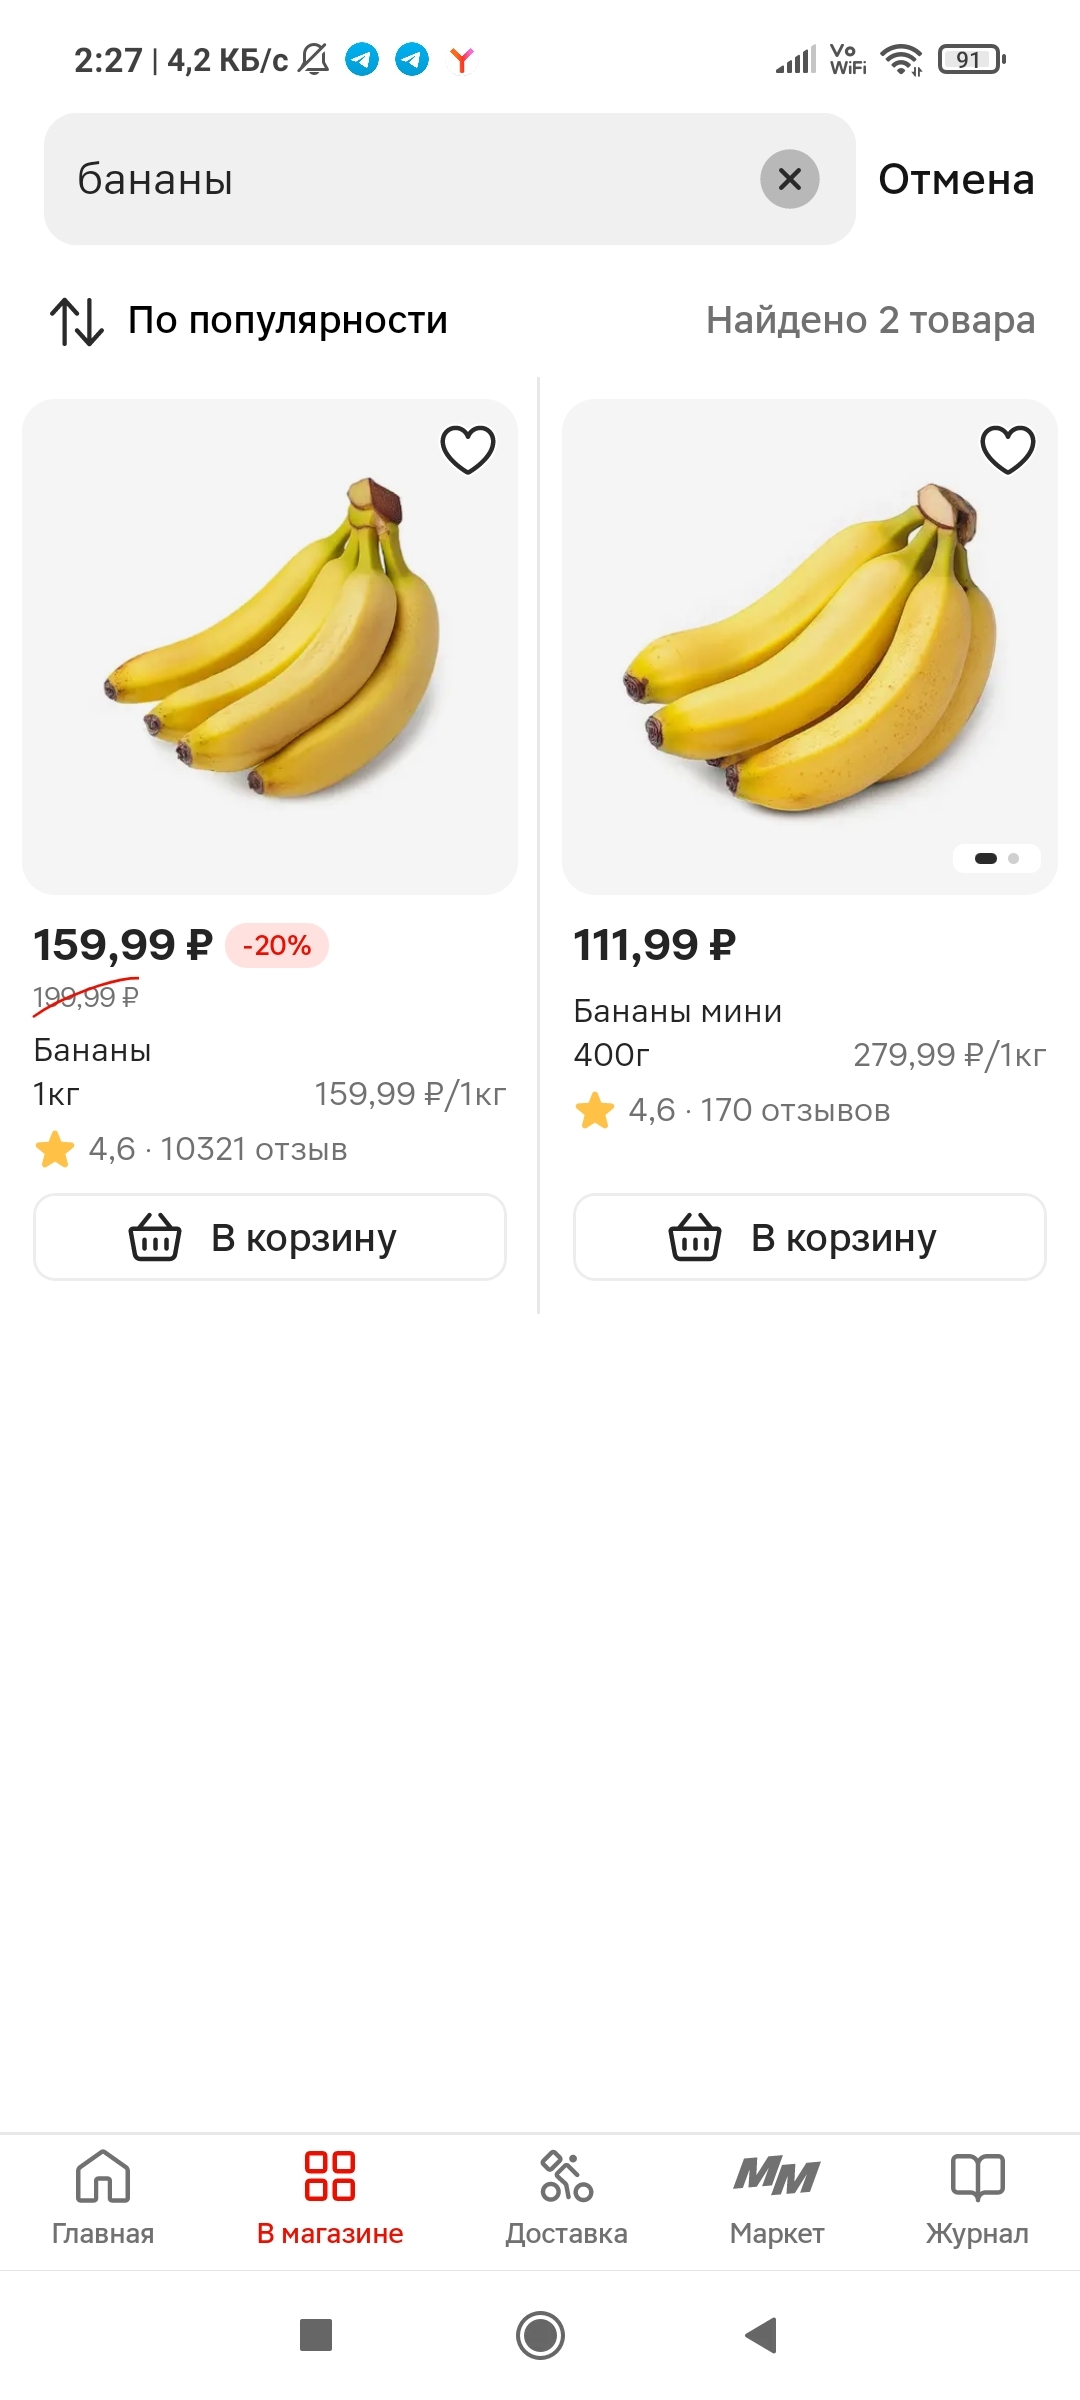Open the По популярности sort dropdown
The height and width of the screenshot is (2400, 1080).
(x=287, y=321)
